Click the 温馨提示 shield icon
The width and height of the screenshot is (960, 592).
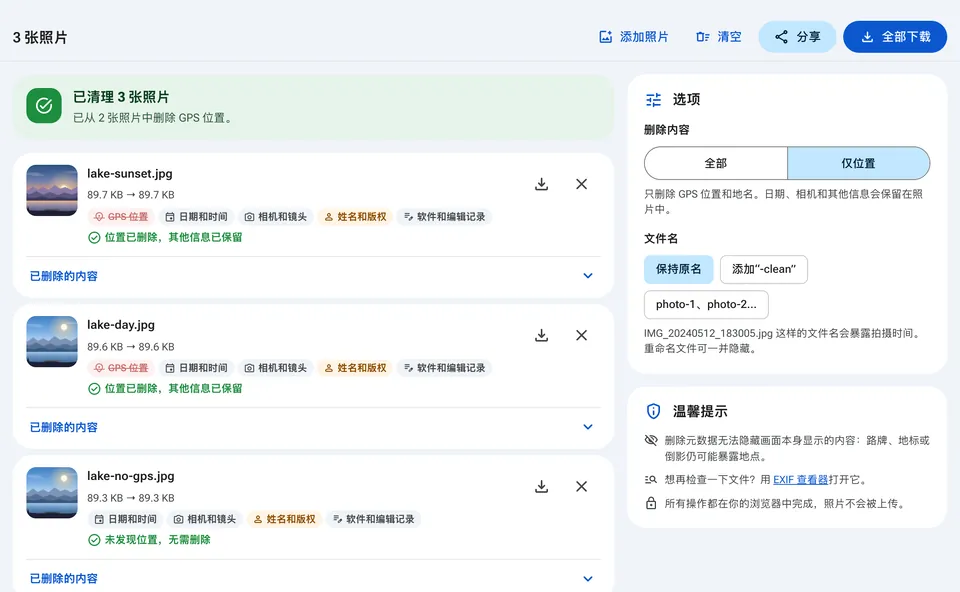(654, 411)
